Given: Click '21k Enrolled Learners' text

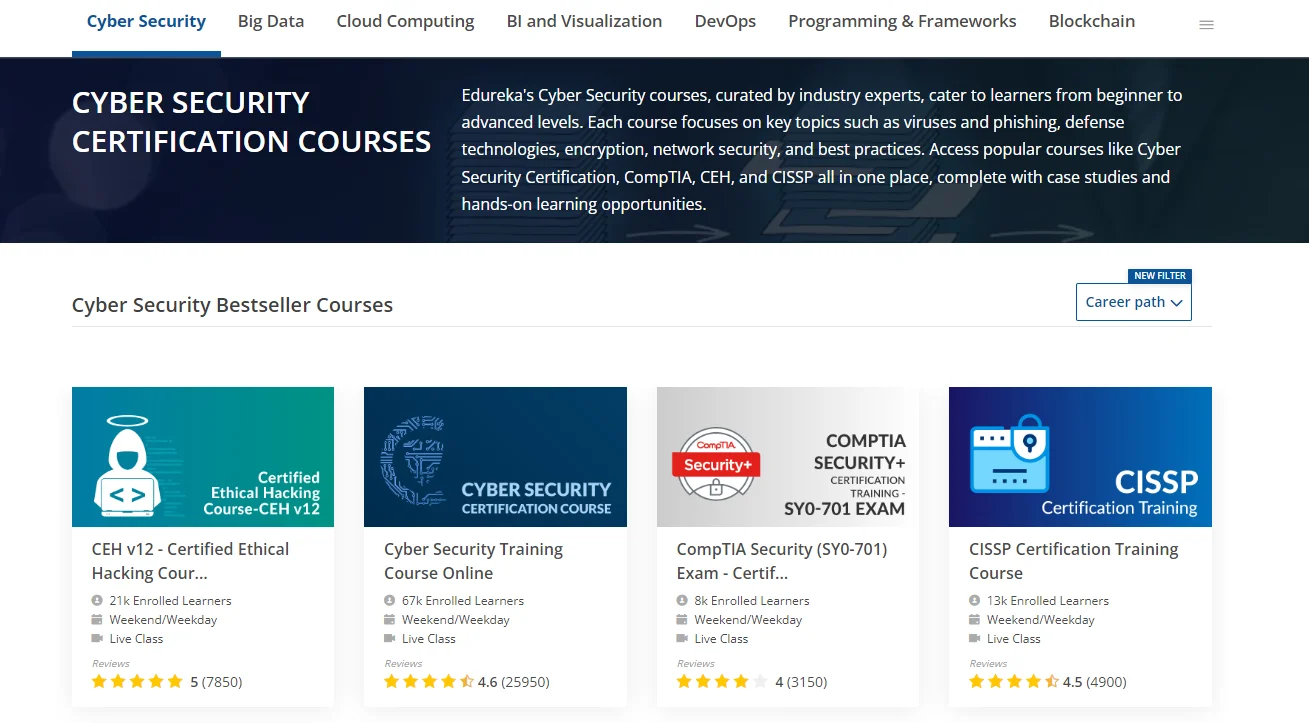Looking at the screenshot, I should pyautogui.click(x=170, y=601).
